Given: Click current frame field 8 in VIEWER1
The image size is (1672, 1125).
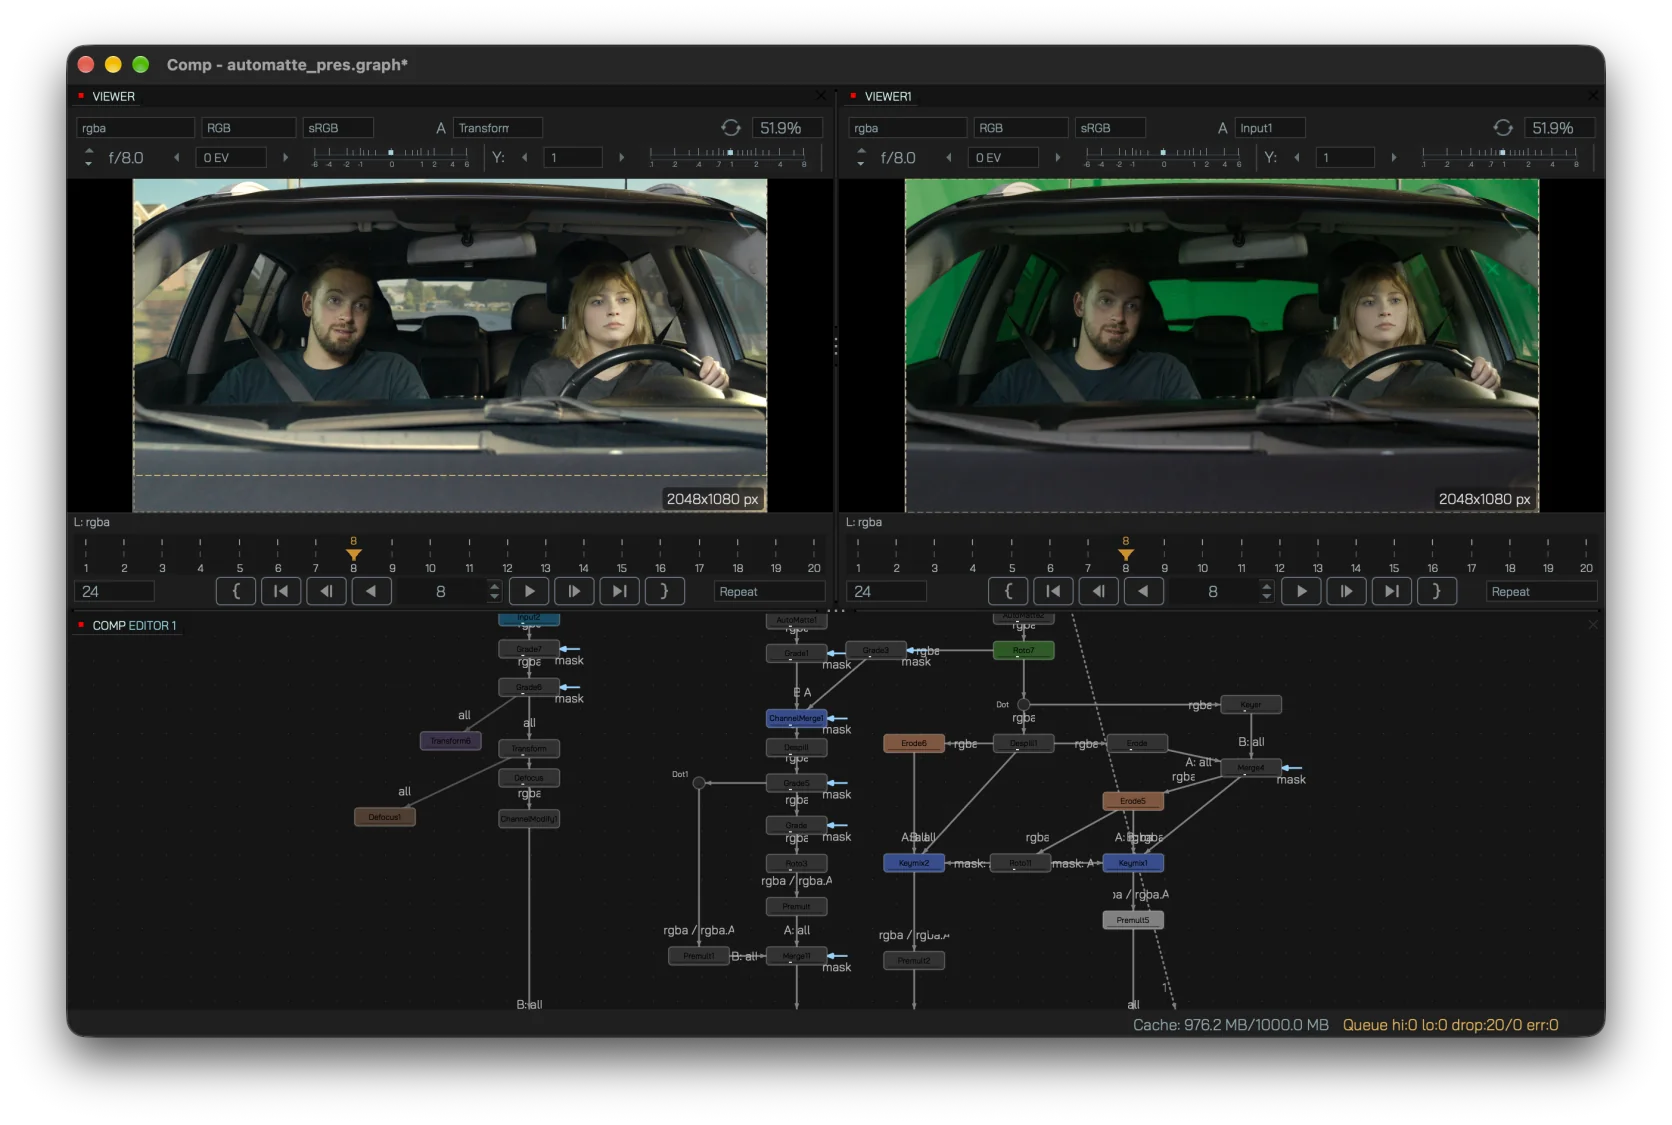Looking at the screenshot, I should pyautogui.click(x=1213, y=591).
